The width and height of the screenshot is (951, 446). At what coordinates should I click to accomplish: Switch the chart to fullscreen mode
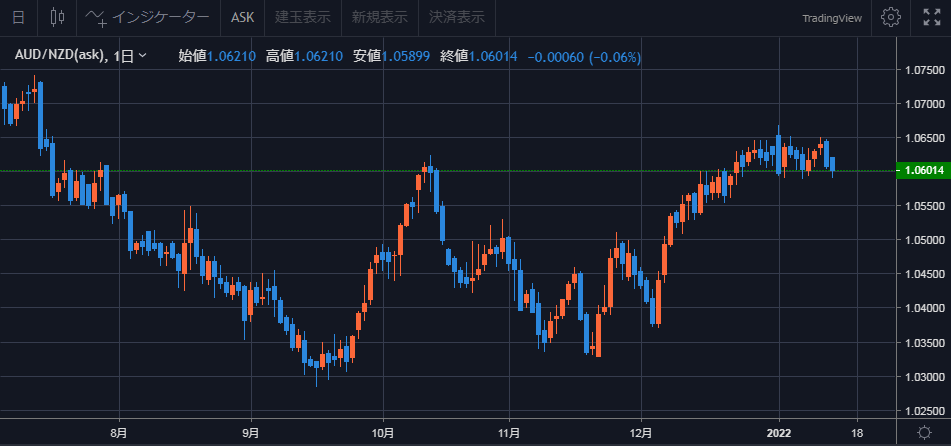tap(931, 17)
